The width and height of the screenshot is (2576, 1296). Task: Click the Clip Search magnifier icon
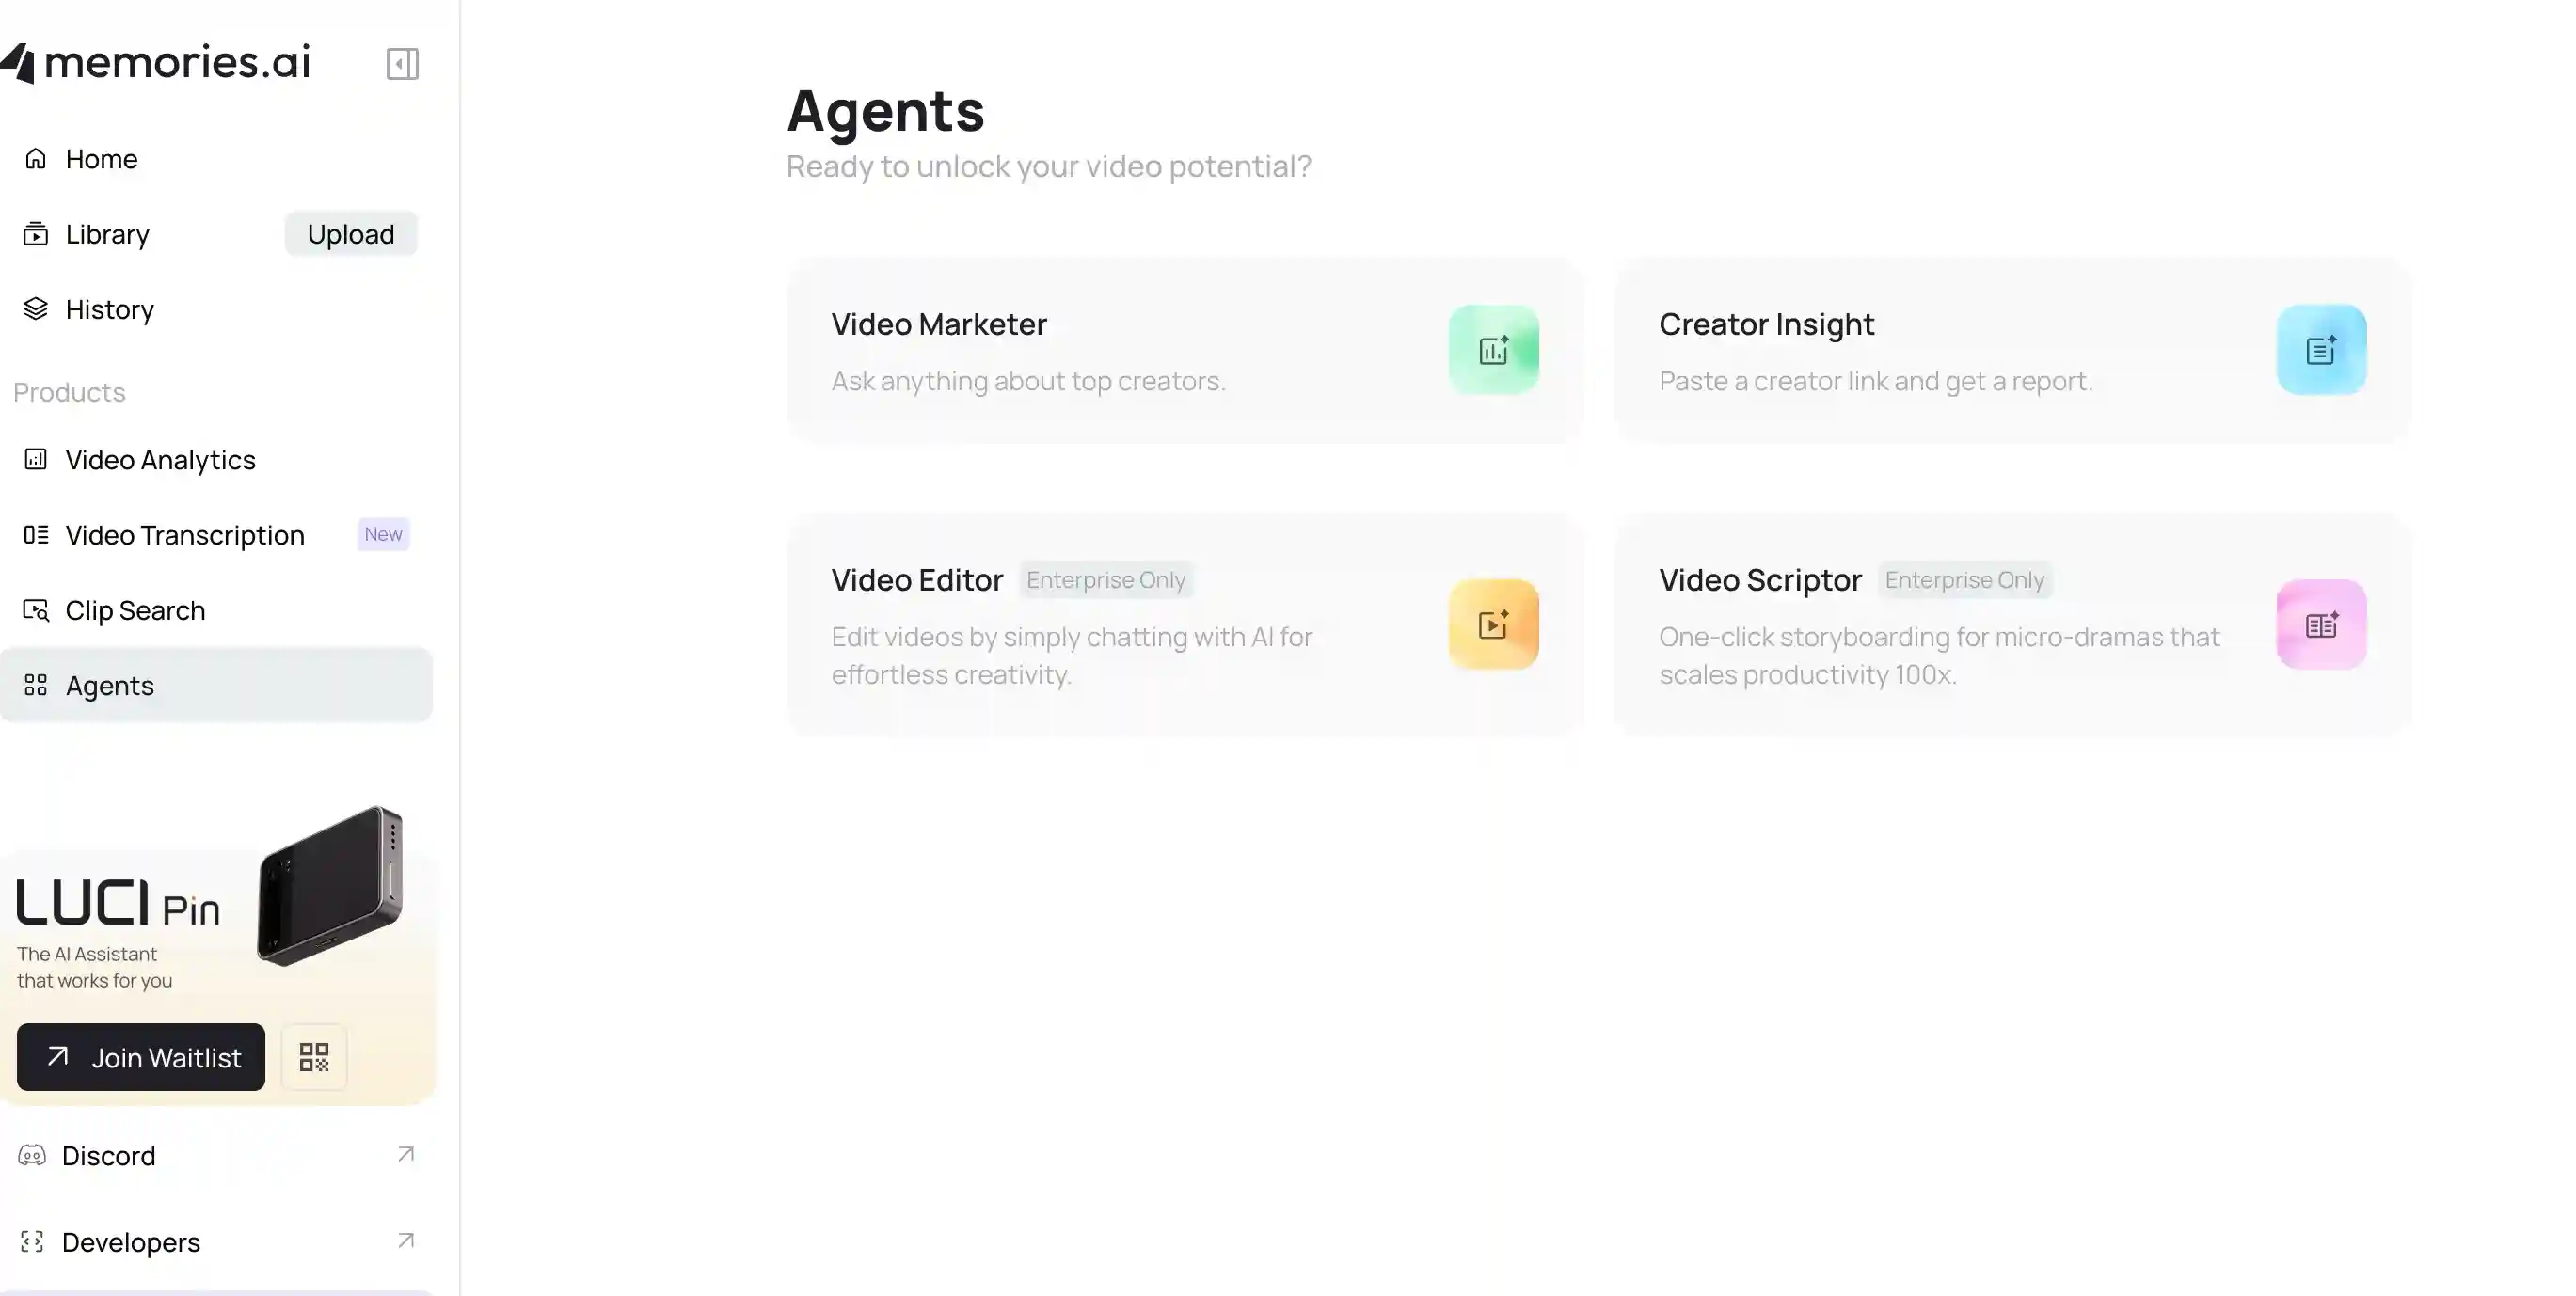(36, 610)
